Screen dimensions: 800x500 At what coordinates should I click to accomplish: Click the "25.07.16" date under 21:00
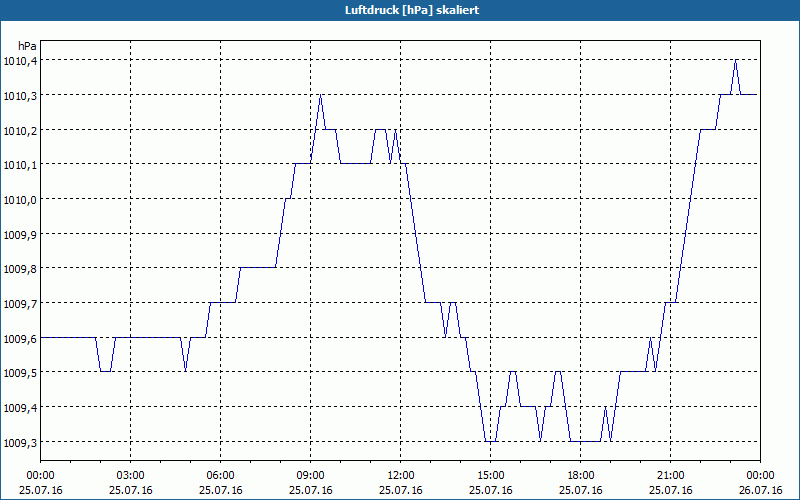click(x=670, y=490)
